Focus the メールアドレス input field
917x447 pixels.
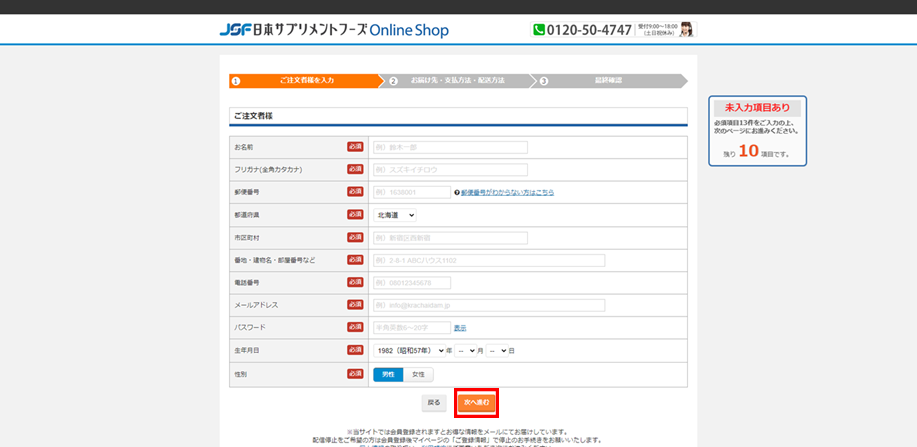[489, 305]
